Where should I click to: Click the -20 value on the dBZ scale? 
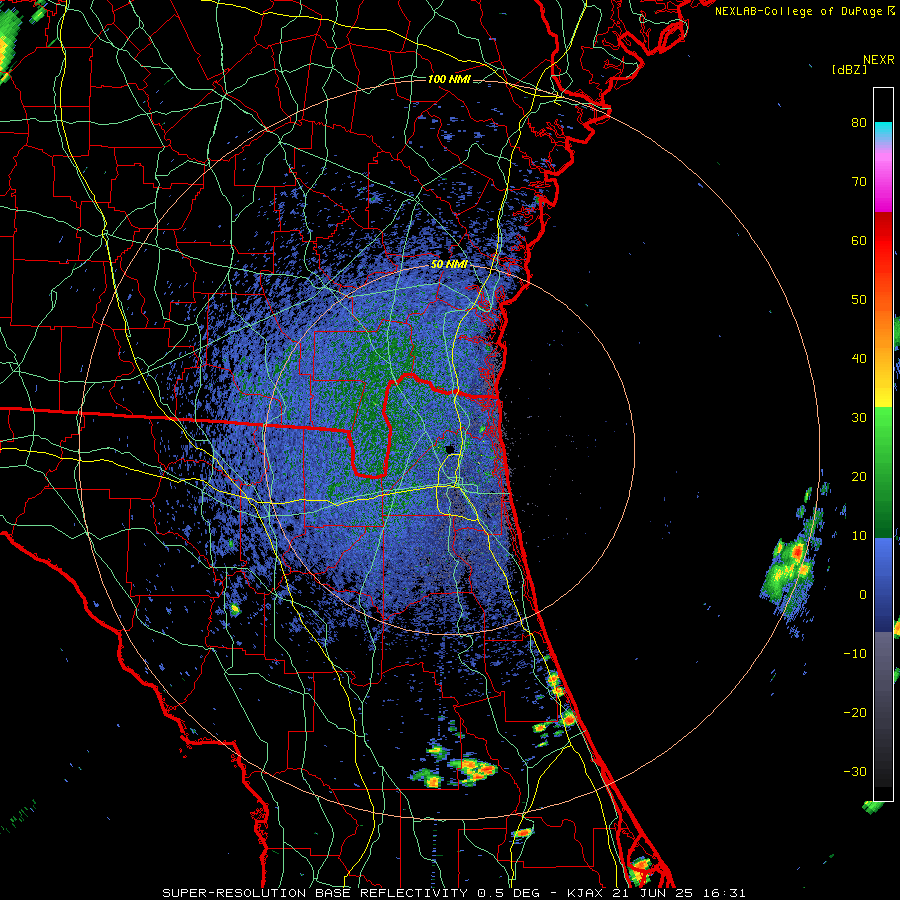855,712
